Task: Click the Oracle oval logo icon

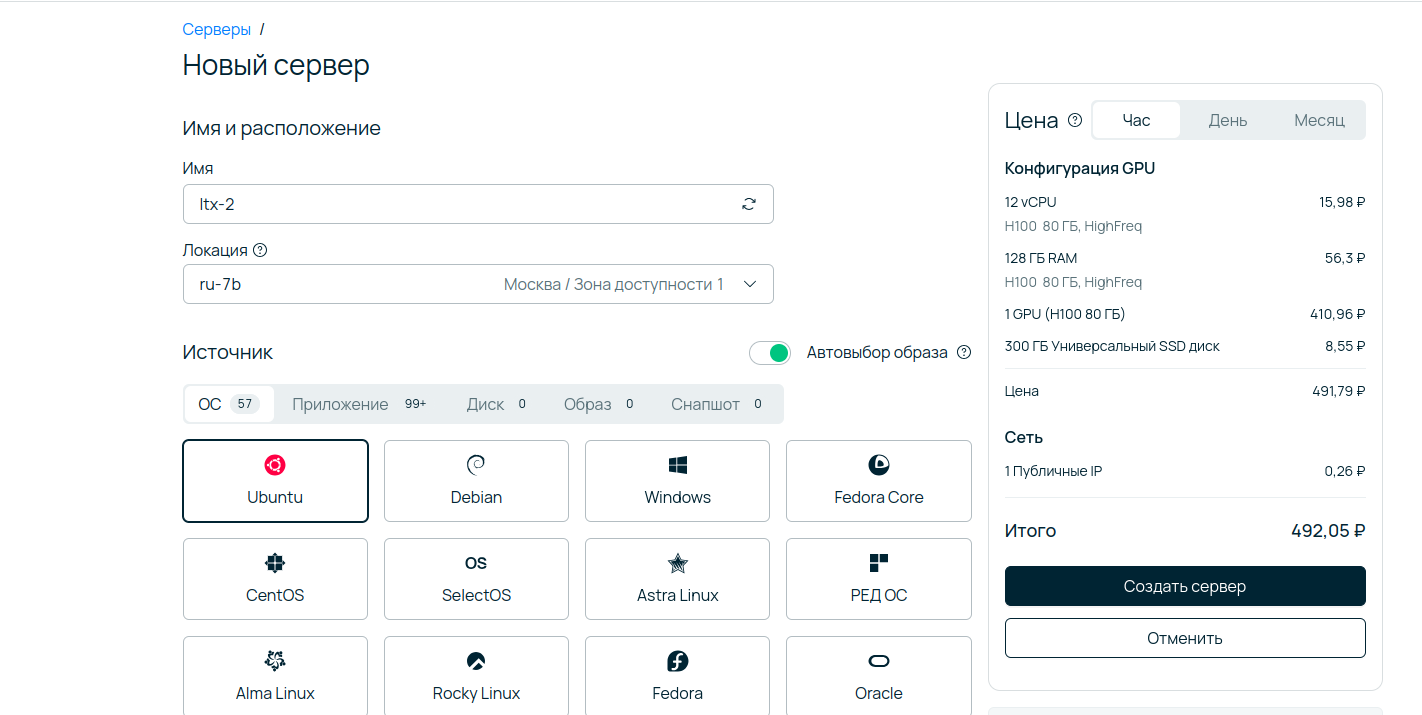Action: [x=879, y=661]
